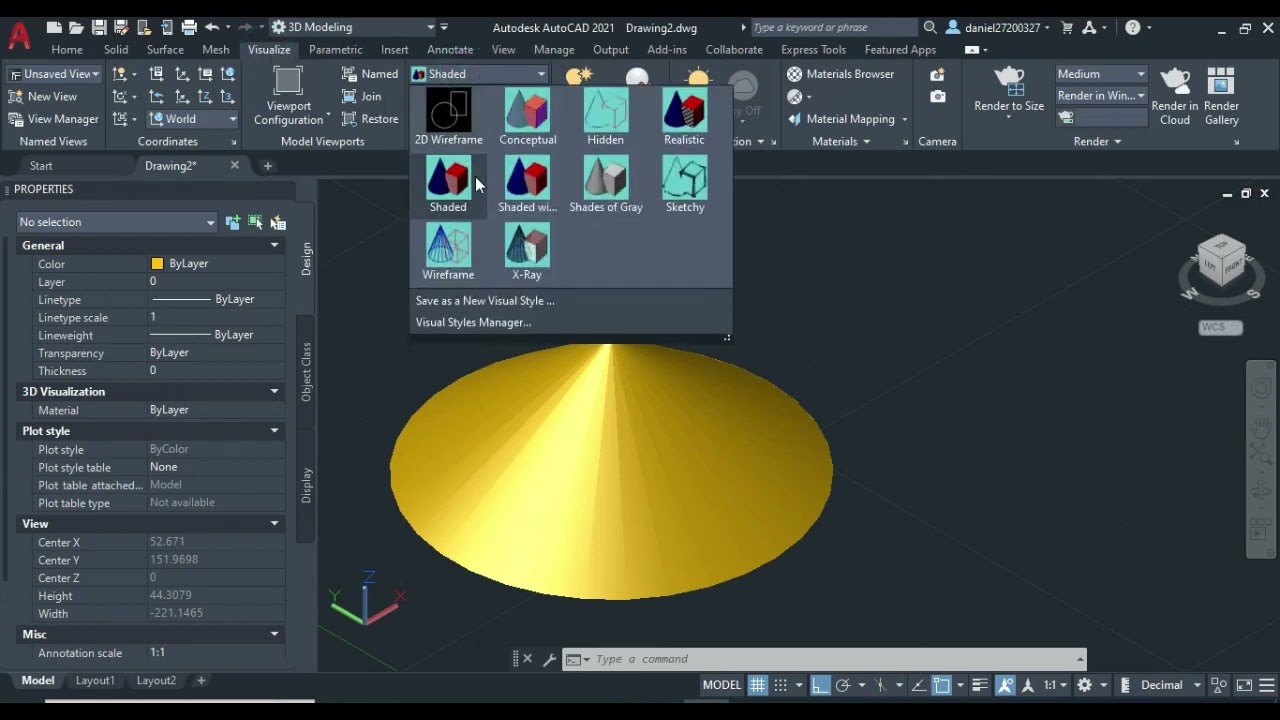Choose the Conceptual visual style

click(527, 117)
